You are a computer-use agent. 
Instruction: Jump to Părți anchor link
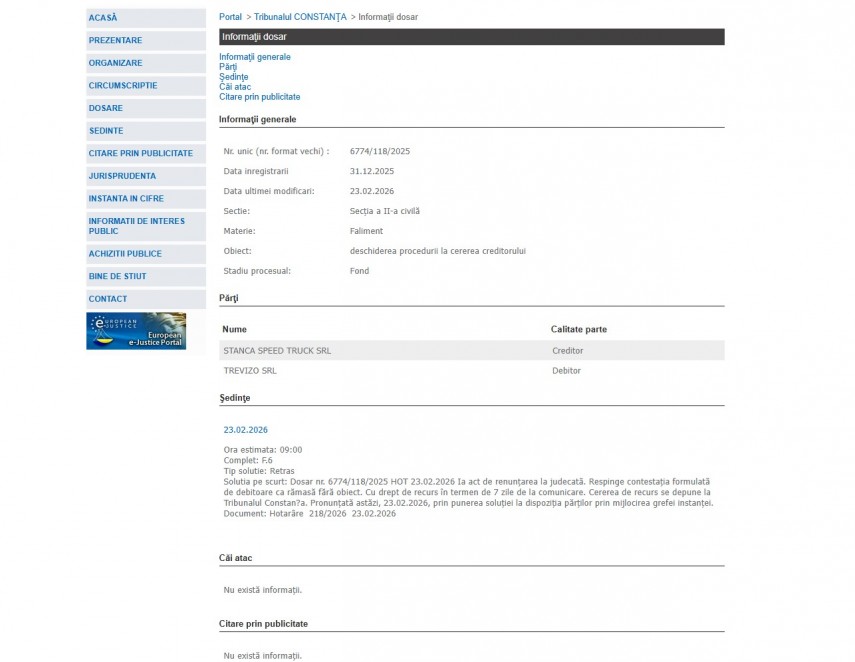tap(228, 67)
